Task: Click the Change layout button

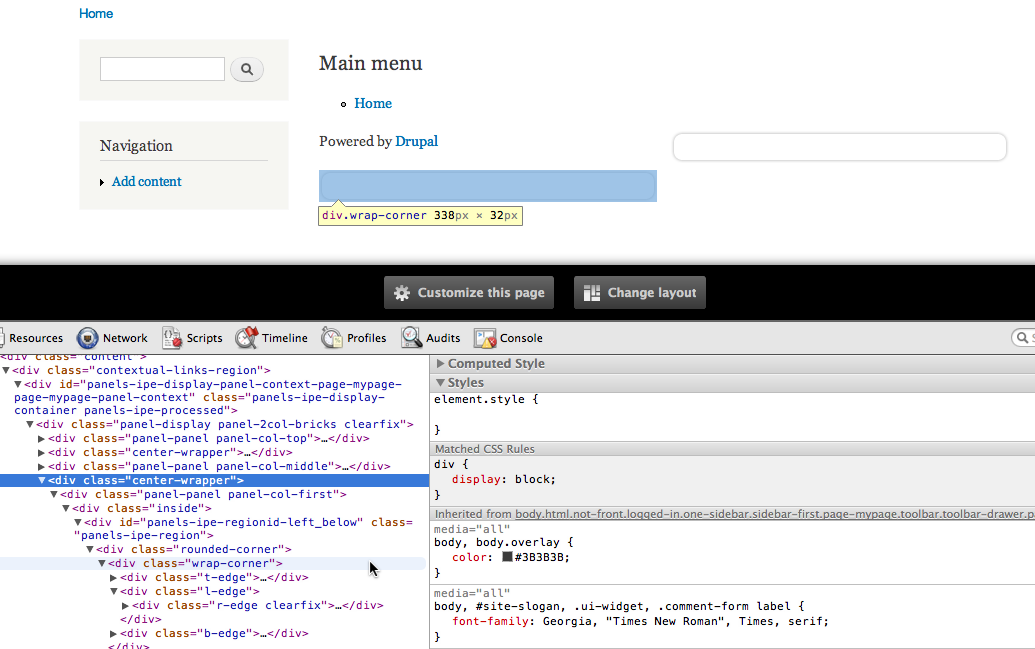Action: 640,292
